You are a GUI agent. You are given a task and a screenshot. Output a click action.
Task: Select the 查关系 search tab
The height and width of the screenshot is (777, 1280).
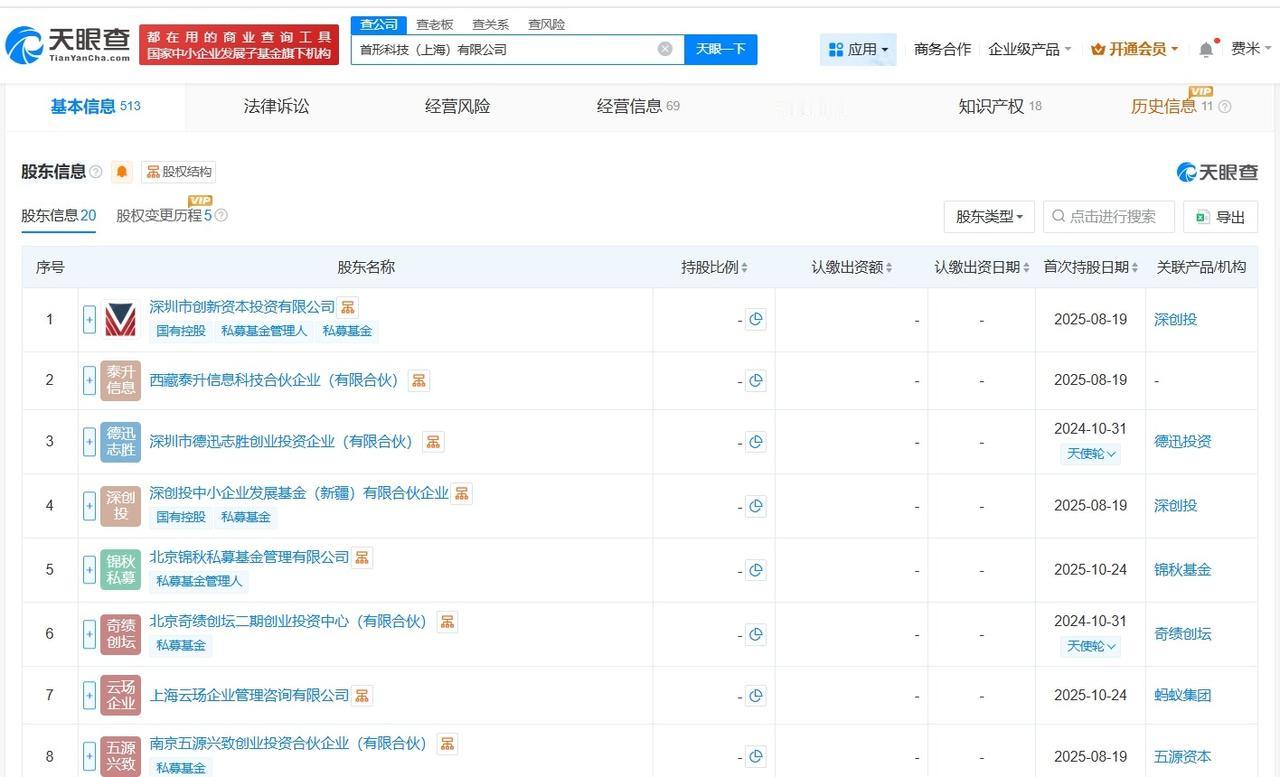click(x=491, y=24)
